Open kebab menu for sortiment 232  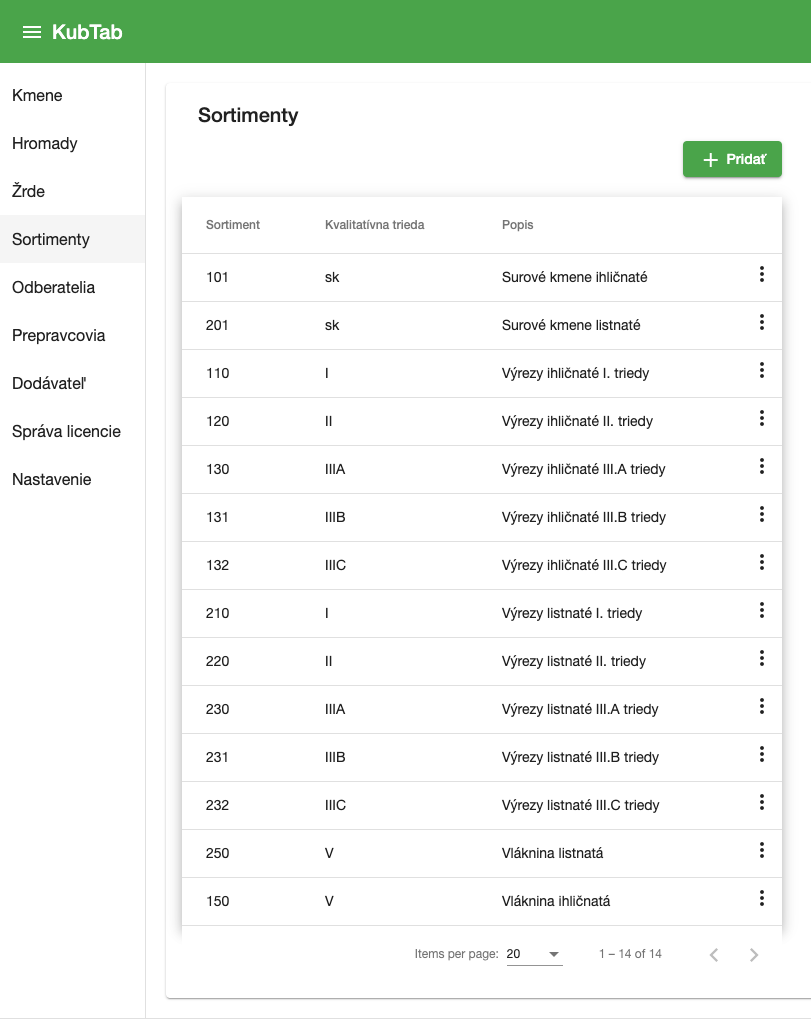click(762, 803)
